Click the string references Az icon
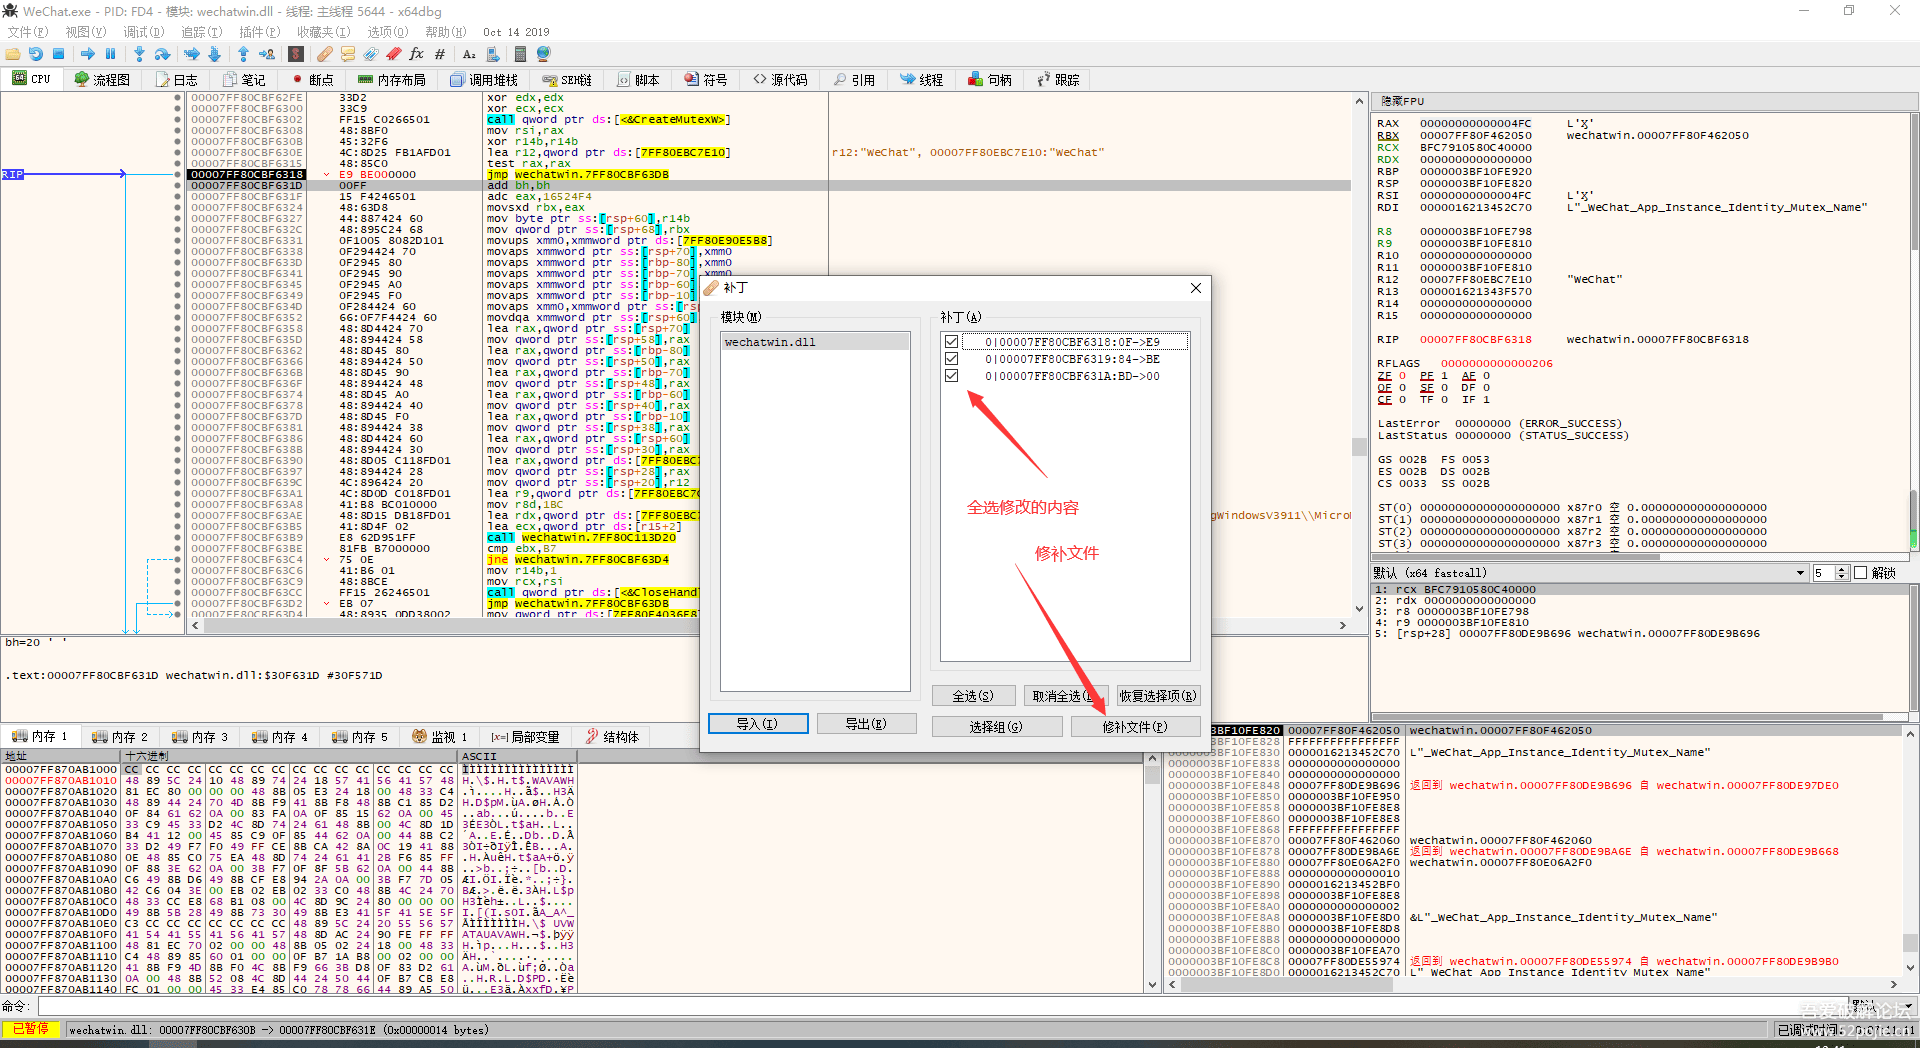This screenshot has width=1920, height=1048. [x=469, y=54]
